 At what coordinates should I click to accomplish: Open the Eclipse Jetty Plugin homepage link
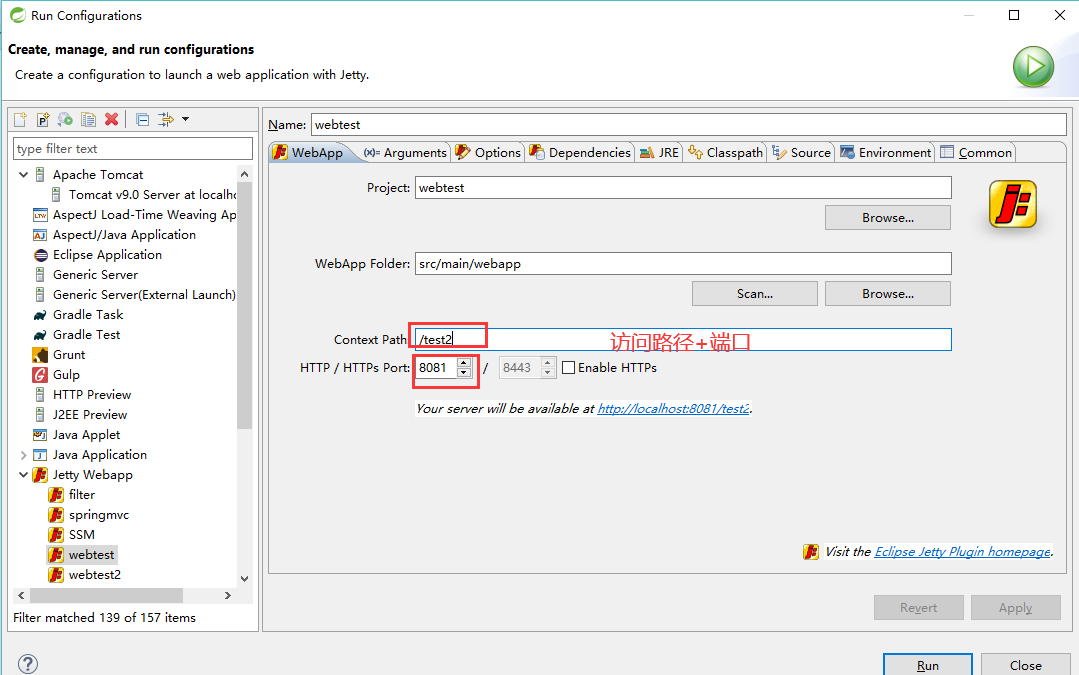(x=963, y=552)
